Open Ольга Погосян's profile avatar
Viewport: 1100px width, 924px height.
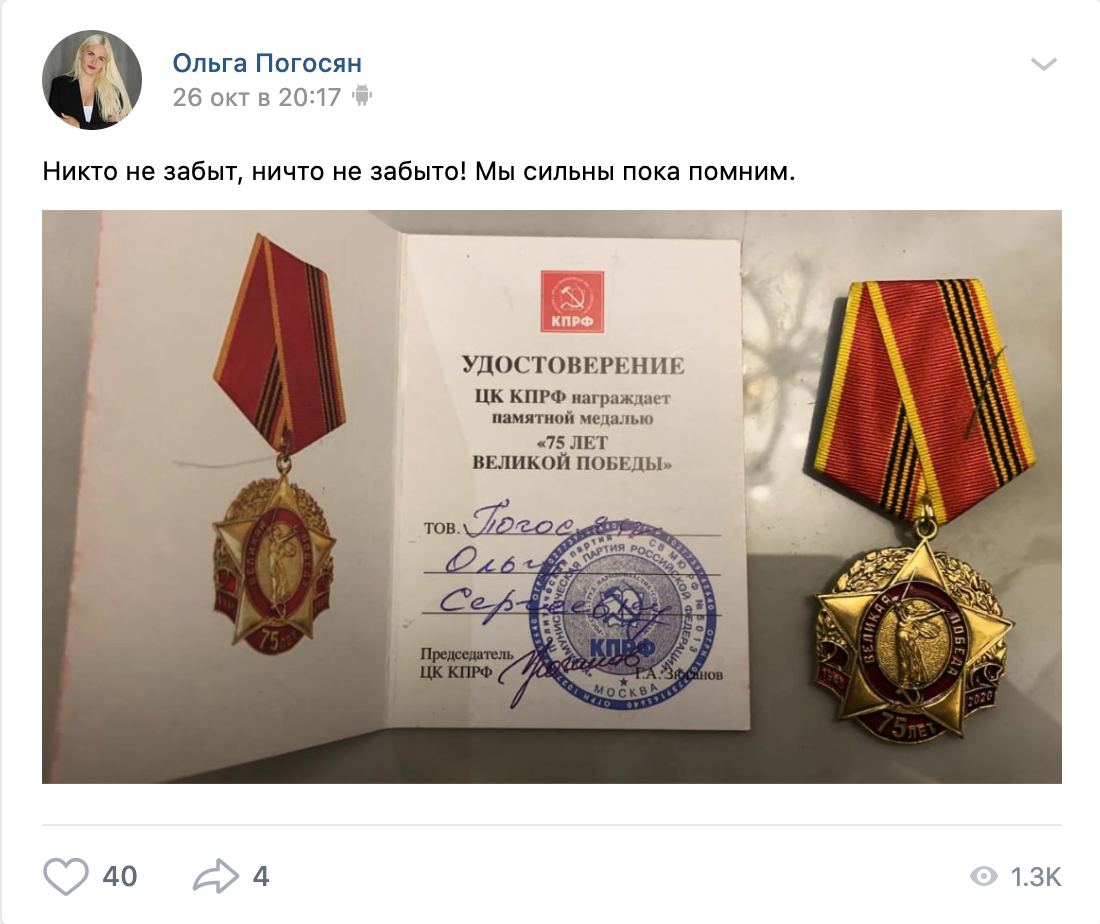(x=92, y=80)
